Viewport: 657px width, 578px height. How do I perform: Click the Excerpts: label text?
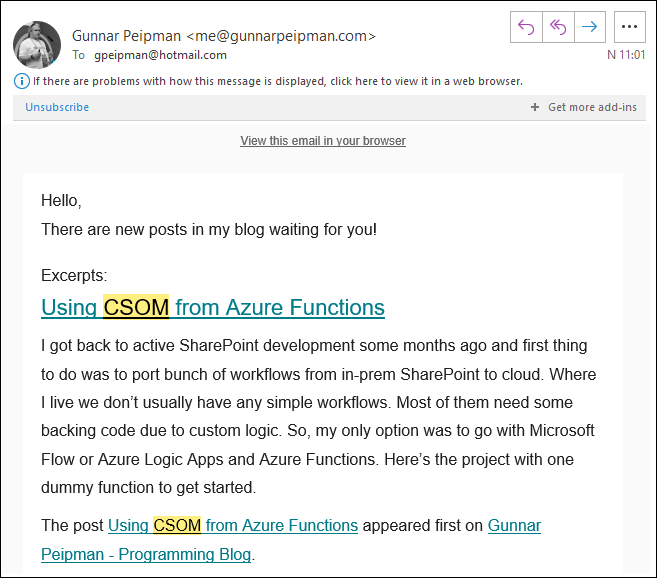[x=74, y=276]
